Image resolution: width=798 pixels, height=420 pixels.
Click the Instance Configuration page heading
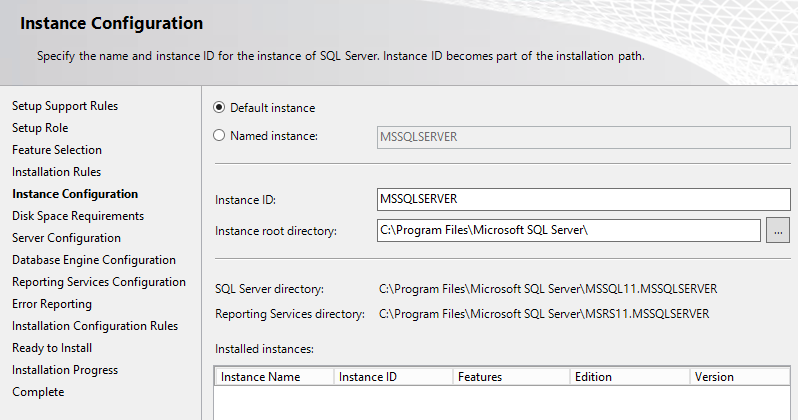(x=111, y=23)
